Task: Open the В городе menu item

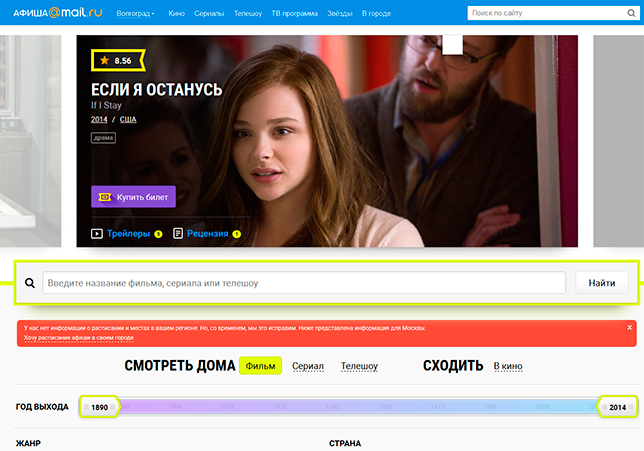Action: pyautogui.click(x=376, y=14)
